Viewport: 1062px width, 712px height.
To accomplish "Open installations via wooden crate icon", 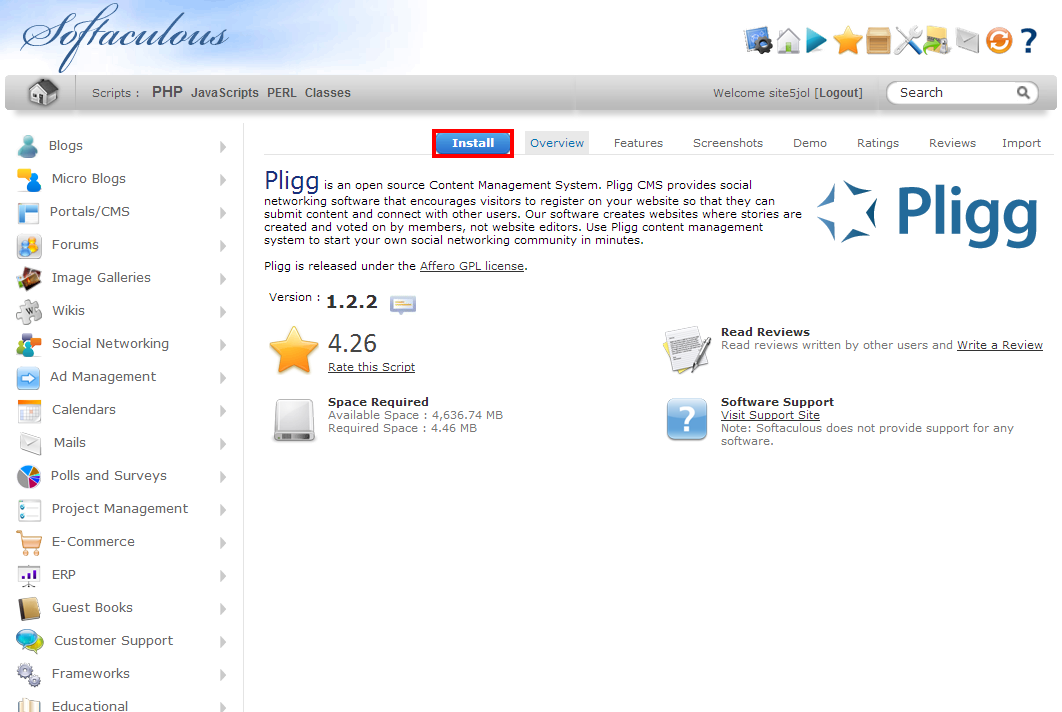I will (x=878, y=41).
